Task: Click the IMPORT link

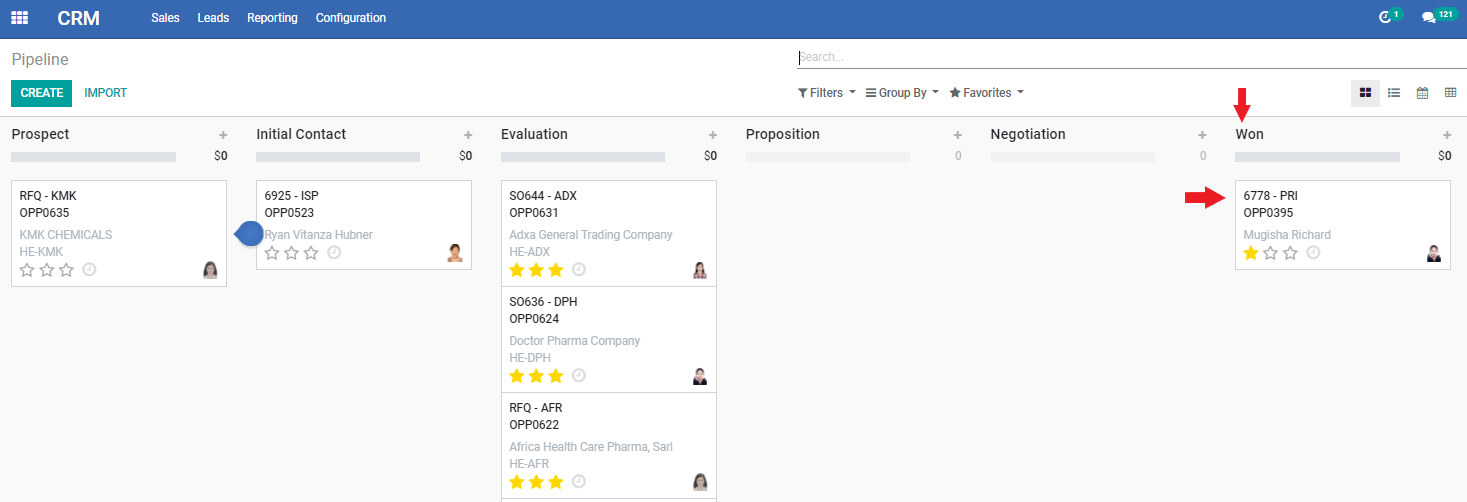Action: 106,93
